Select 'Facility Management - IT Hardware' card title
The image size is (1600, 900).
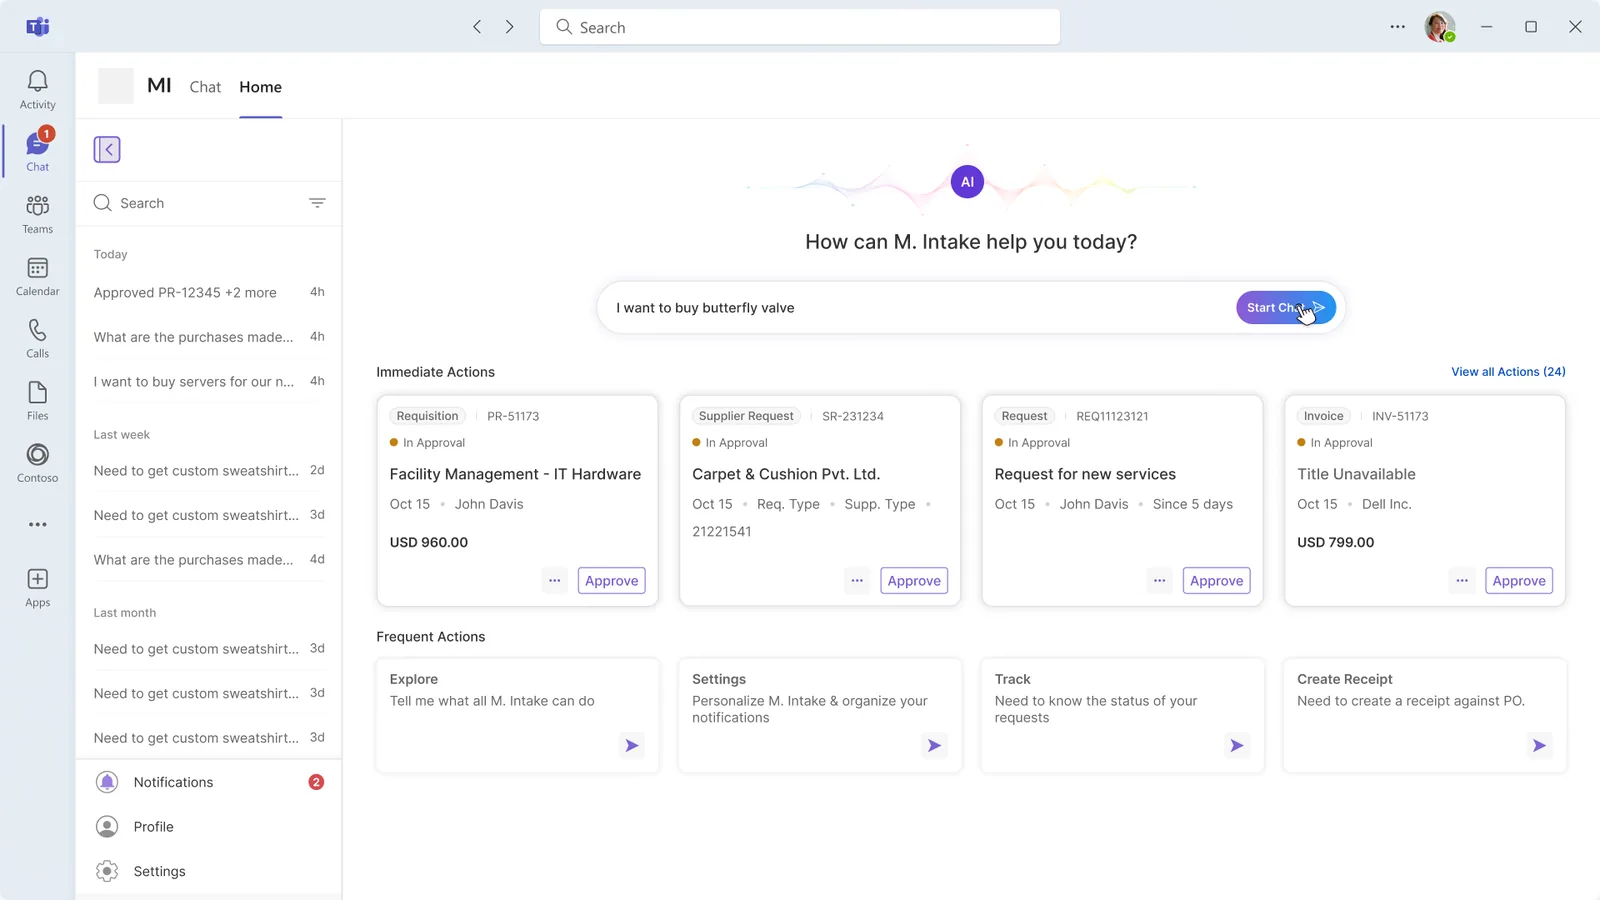[x=515, y=474]
